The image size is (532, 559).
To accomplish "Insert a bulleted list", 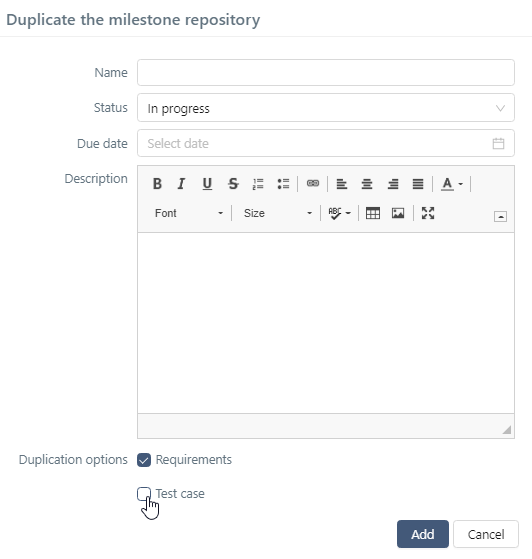I will (x=283, y=184).
